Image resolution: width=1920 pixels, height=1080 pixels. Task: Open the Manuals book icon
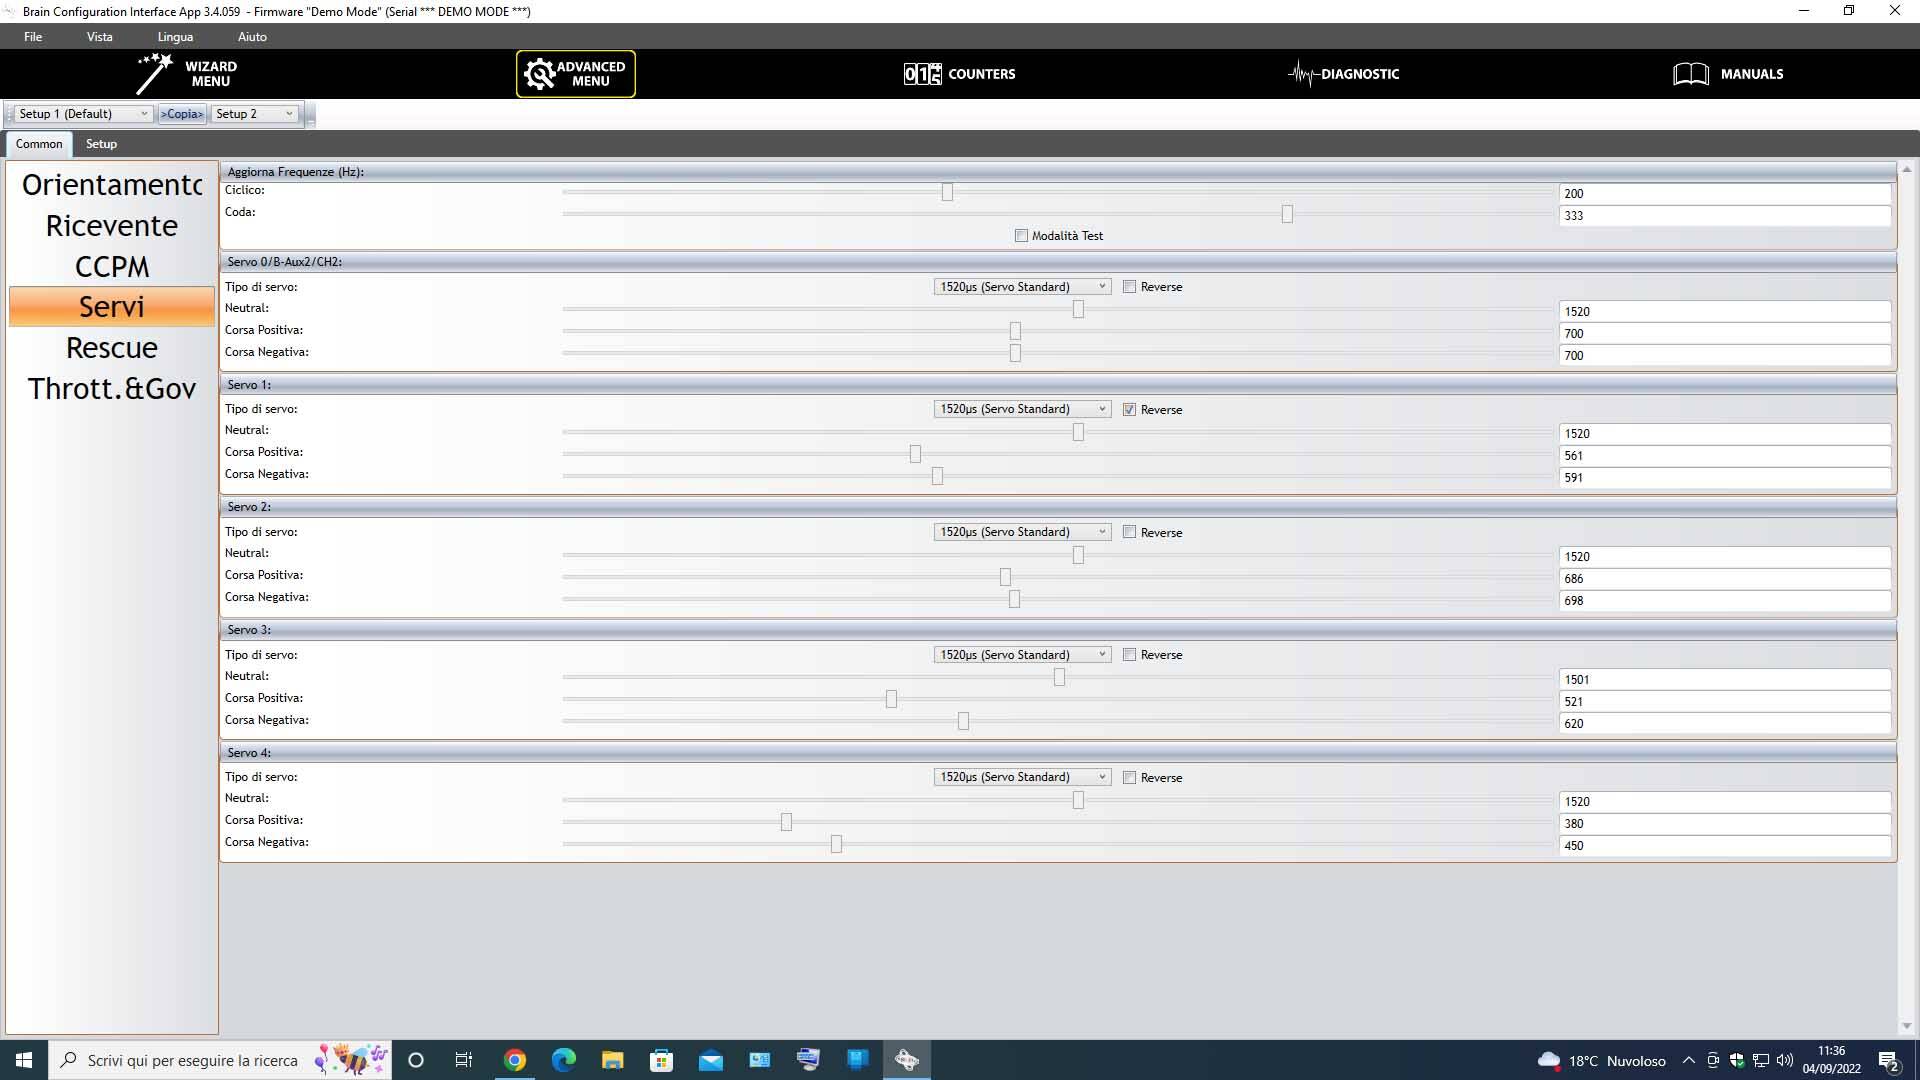[1690, 74]
